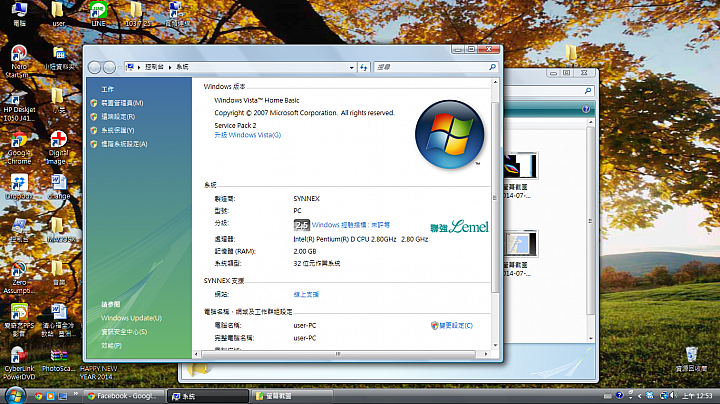Open the Nero StartSmart shortcut
Screen dimensions: 720x404
coord(18,62)
